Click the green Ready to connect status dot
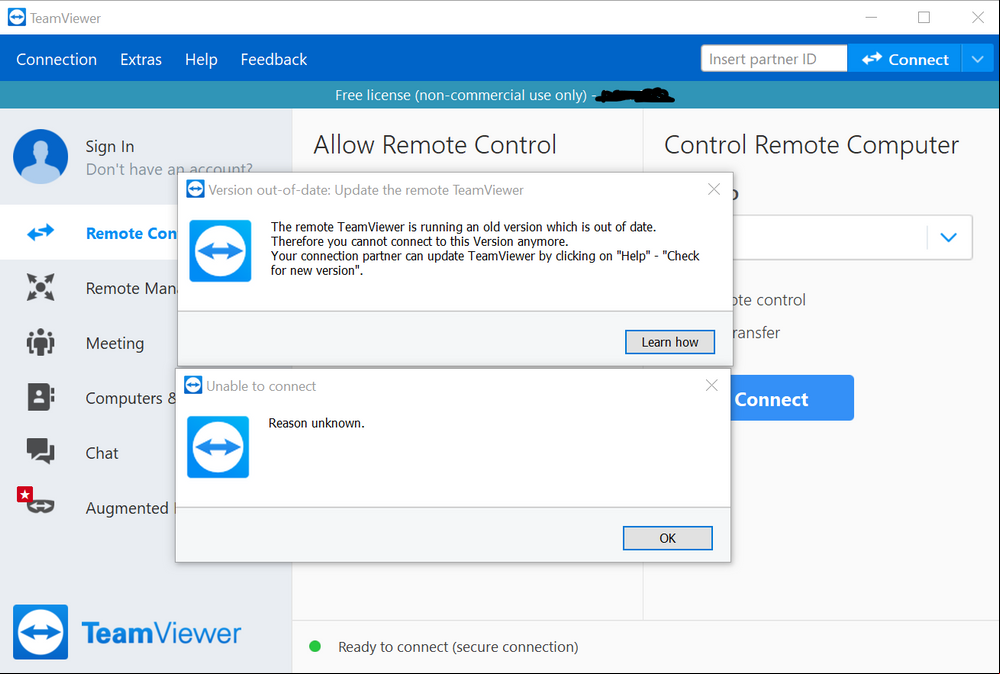 (x=314, y=646)
